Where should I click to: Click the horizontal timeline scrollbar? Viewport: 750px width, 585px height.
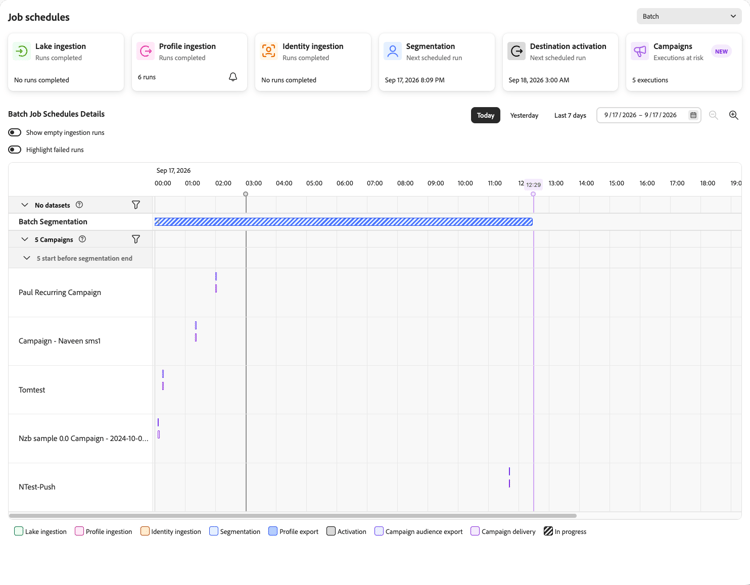coord(293,516)
